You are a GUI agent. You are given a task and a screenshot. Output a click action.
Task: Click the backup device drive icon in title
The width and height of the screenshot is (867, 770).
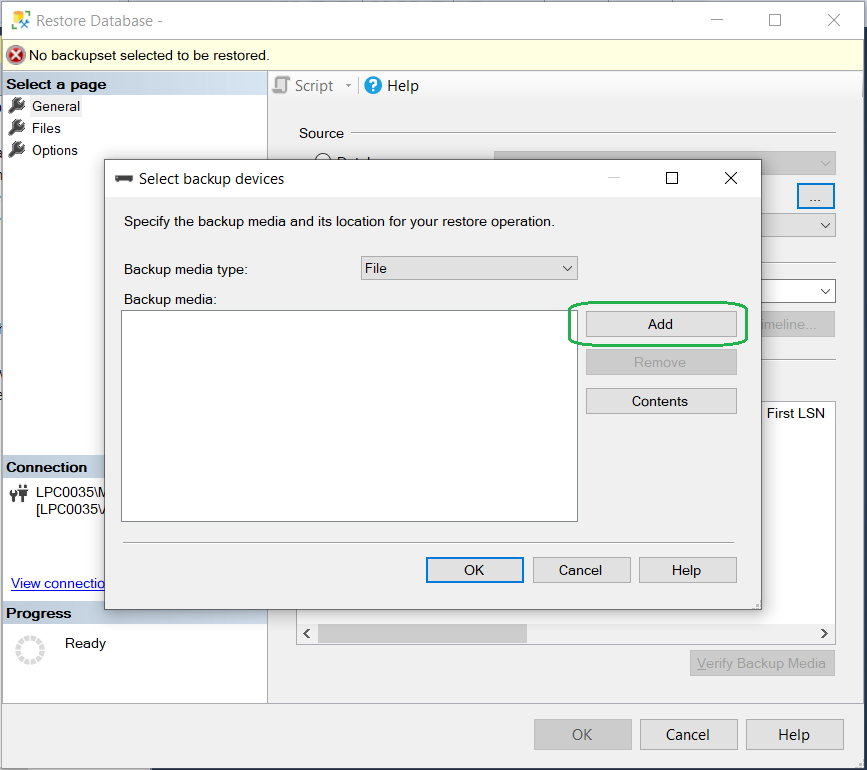(x=124, y=179)
